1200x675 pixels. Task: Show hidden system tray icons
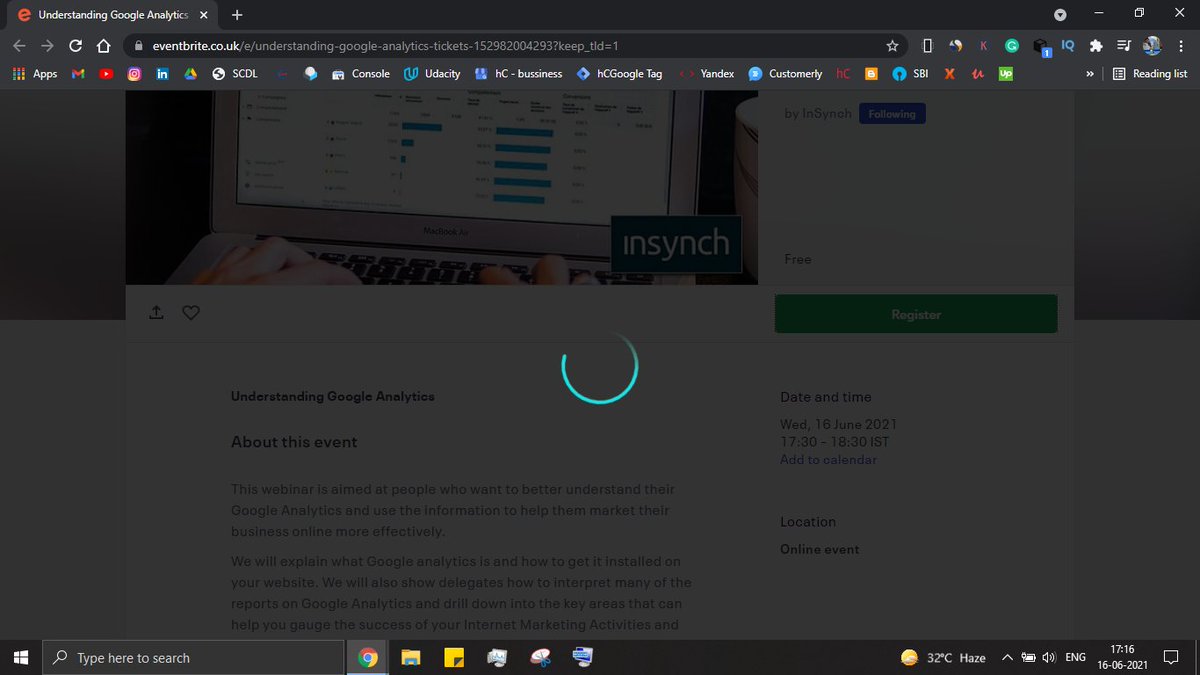1007,658
